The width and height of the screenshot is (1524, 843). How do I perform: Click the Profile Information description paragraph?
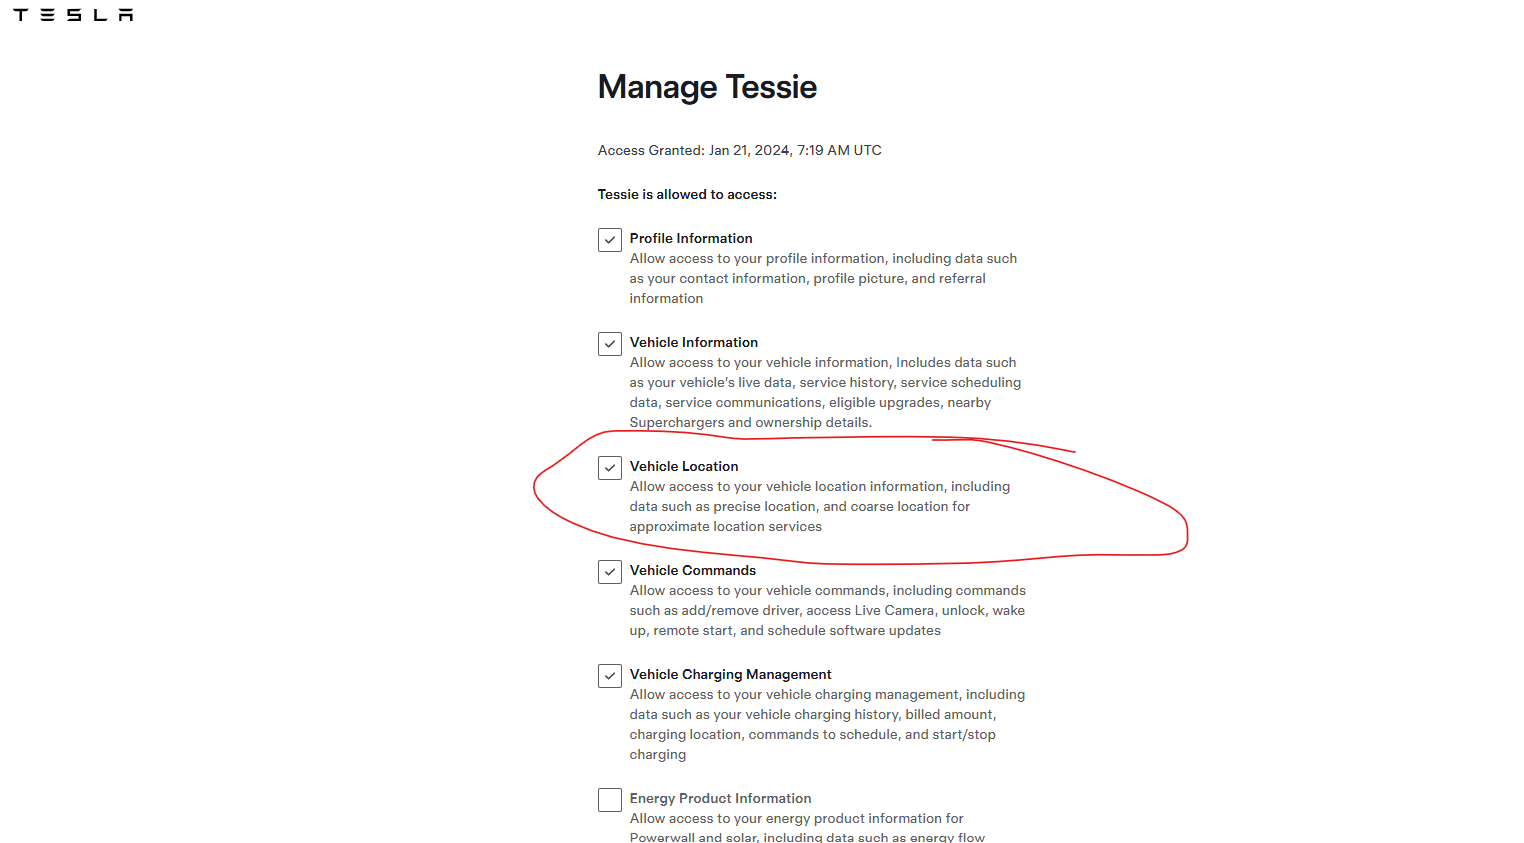coord(823,278)
